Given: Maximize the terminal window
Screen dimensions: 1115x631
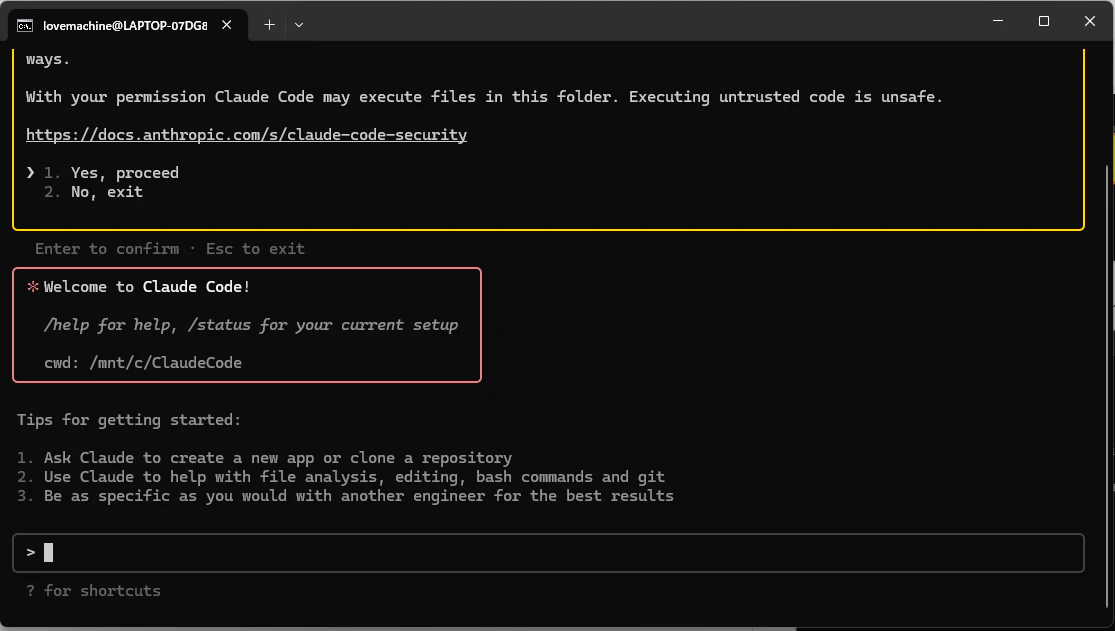Looking at the screenshot, I should (1043, 21).
